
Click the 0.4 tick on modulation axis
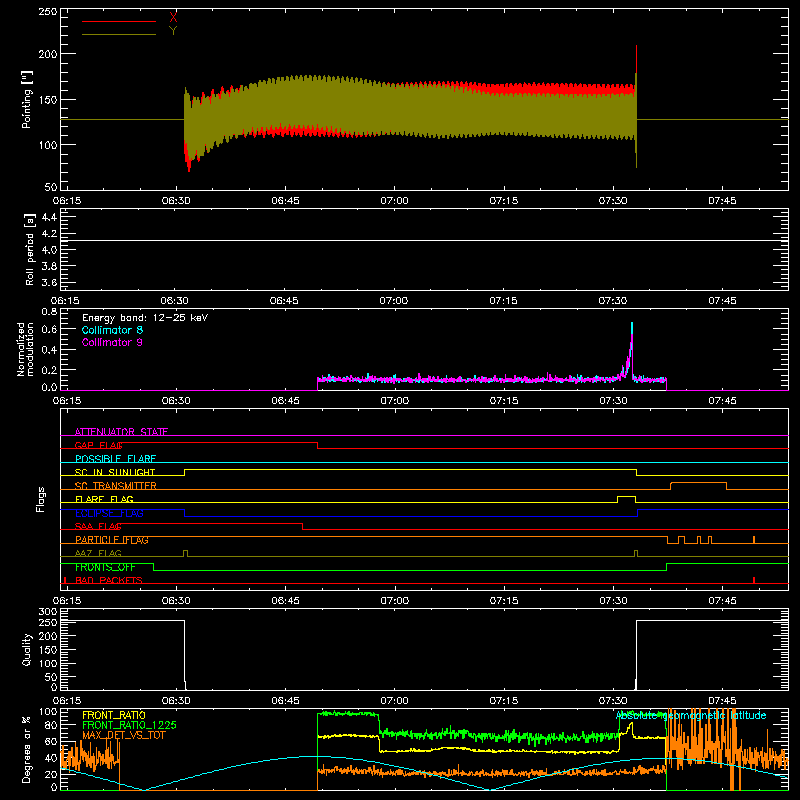point(49,350)
